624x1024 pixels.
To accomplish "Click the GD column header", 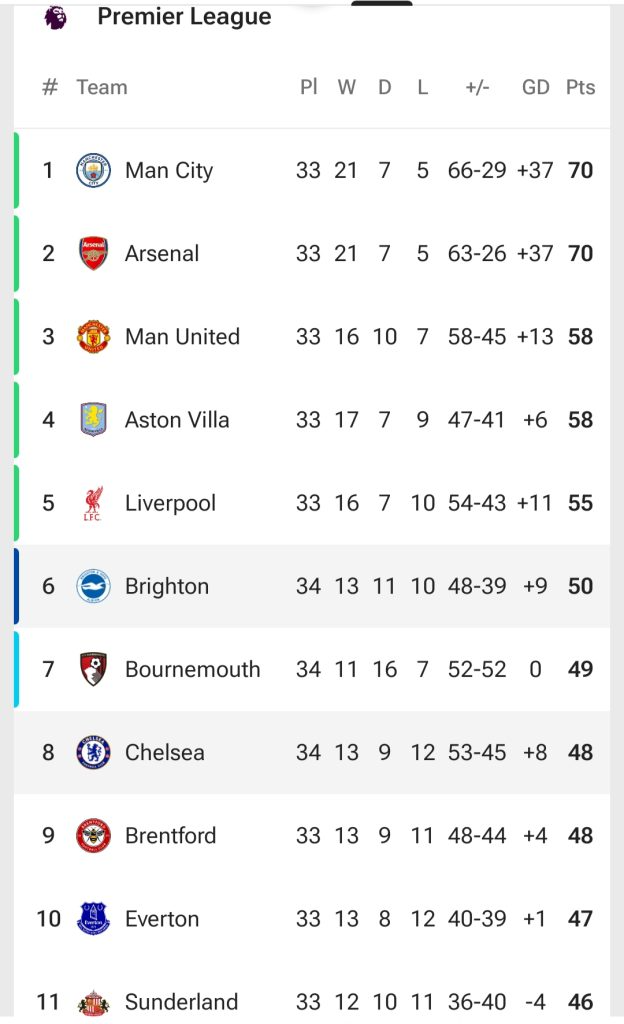I will point(536,87).
